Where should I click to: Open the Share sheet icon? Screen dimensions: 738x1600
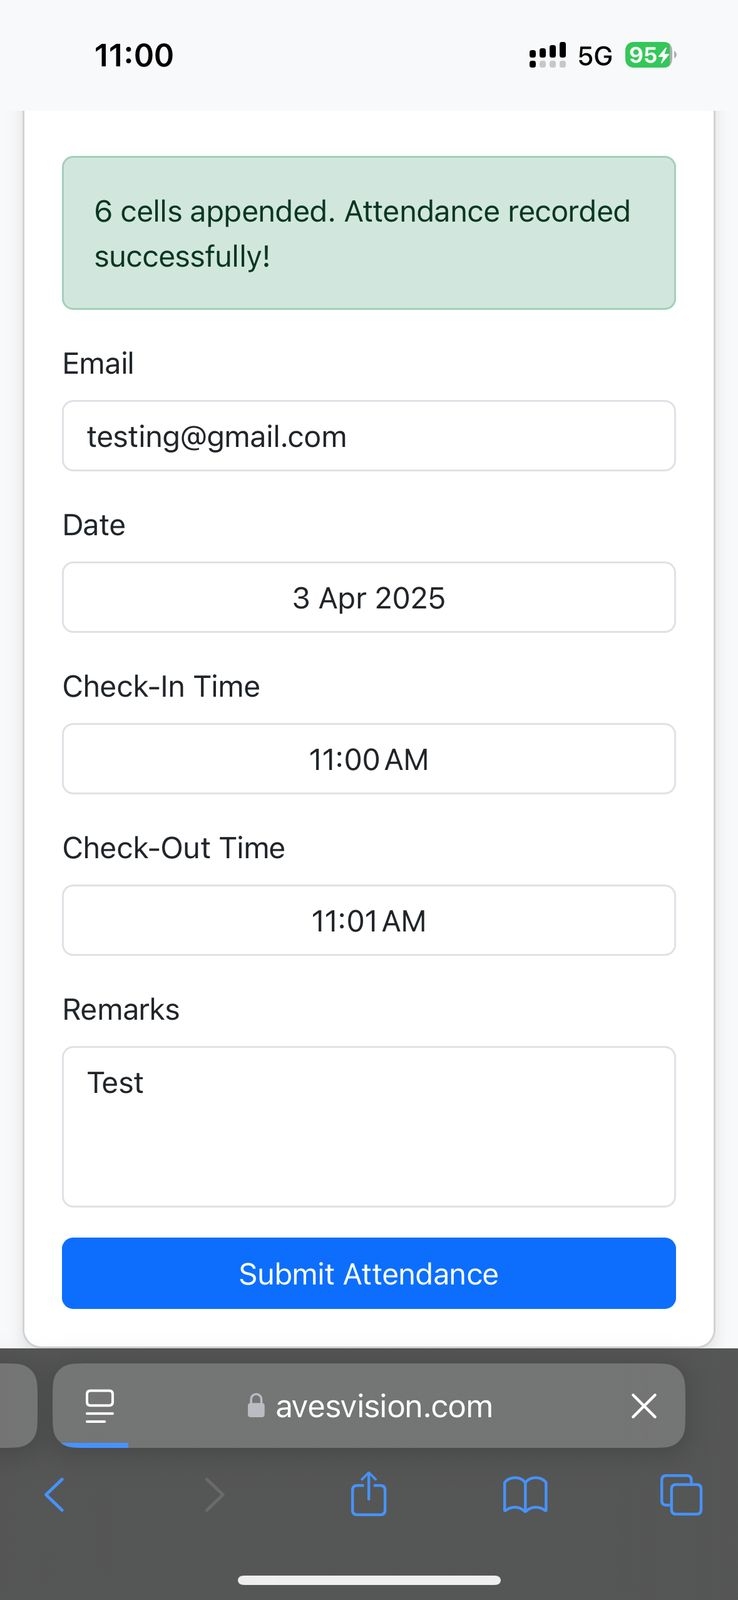pyautogui.click(x=368, y=1494)
